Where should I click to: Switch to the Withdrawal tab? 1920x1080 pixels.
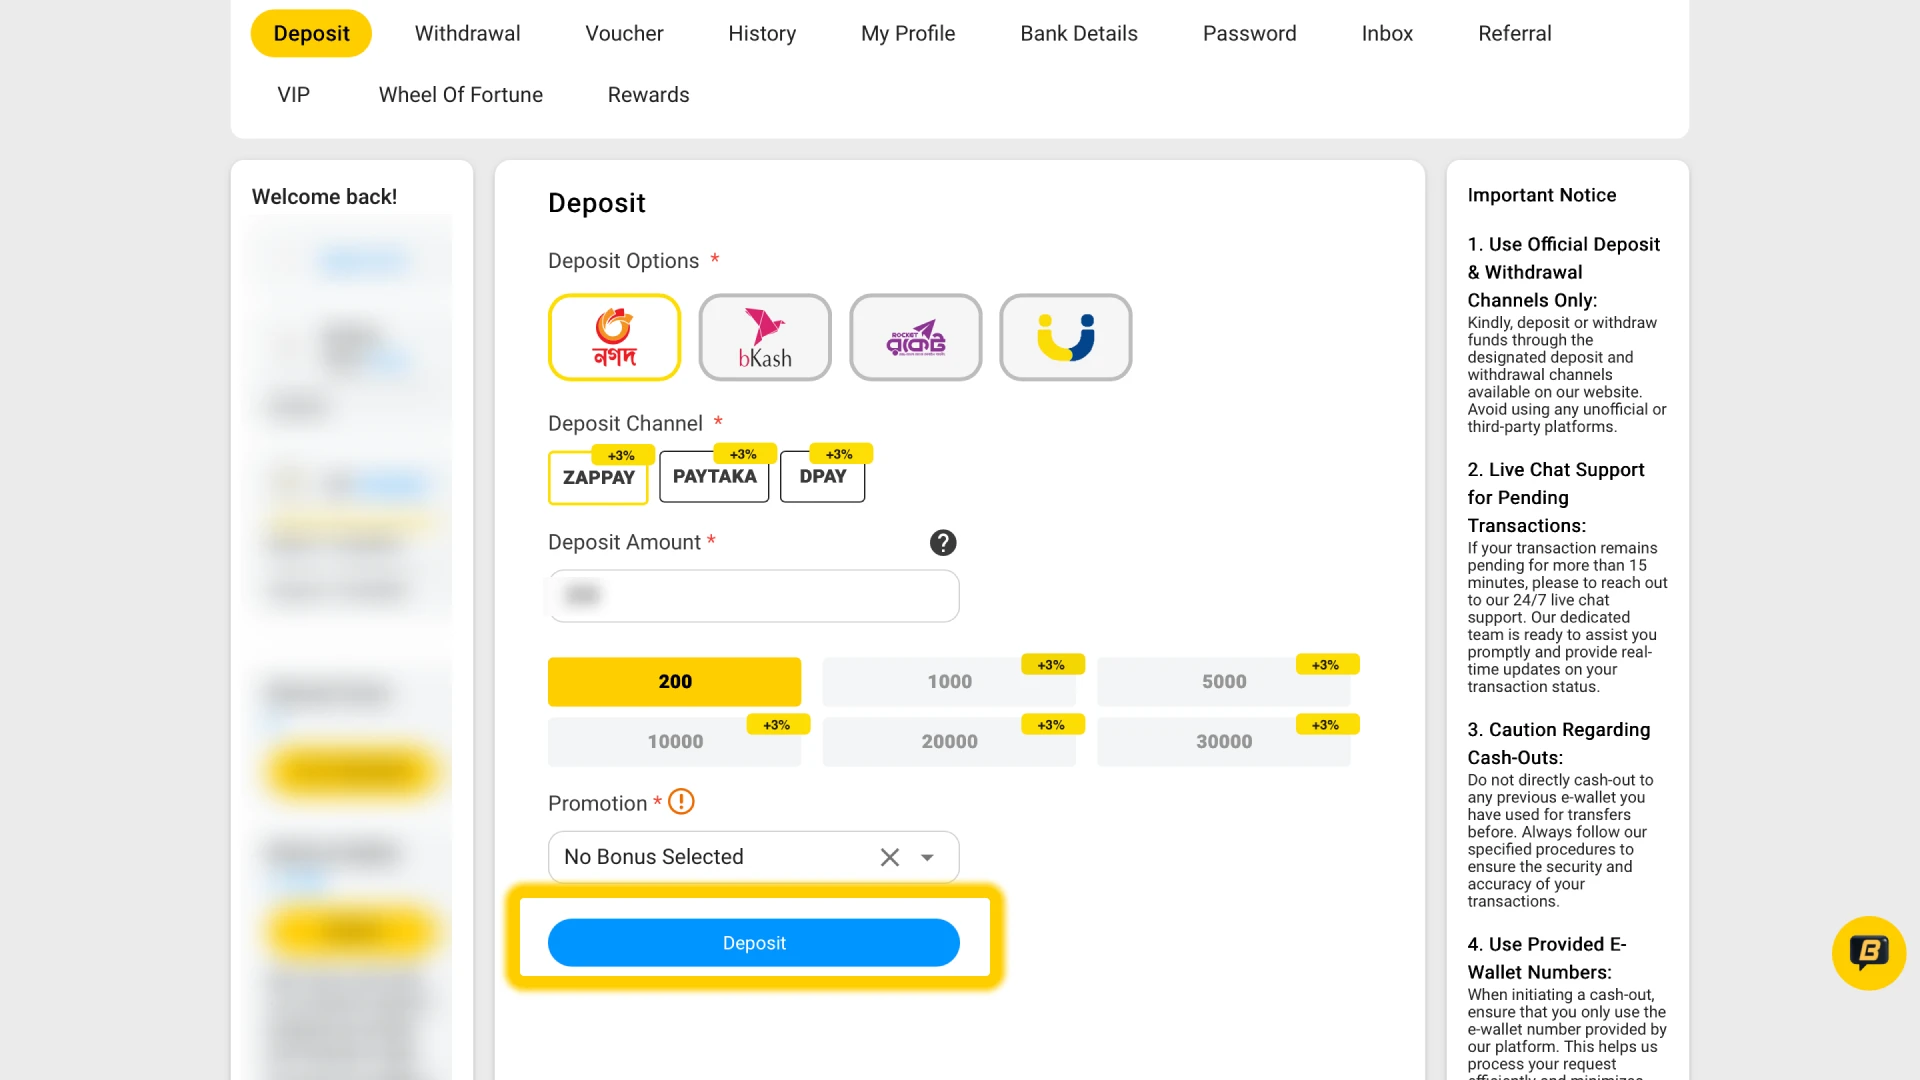tap(467, 33)
